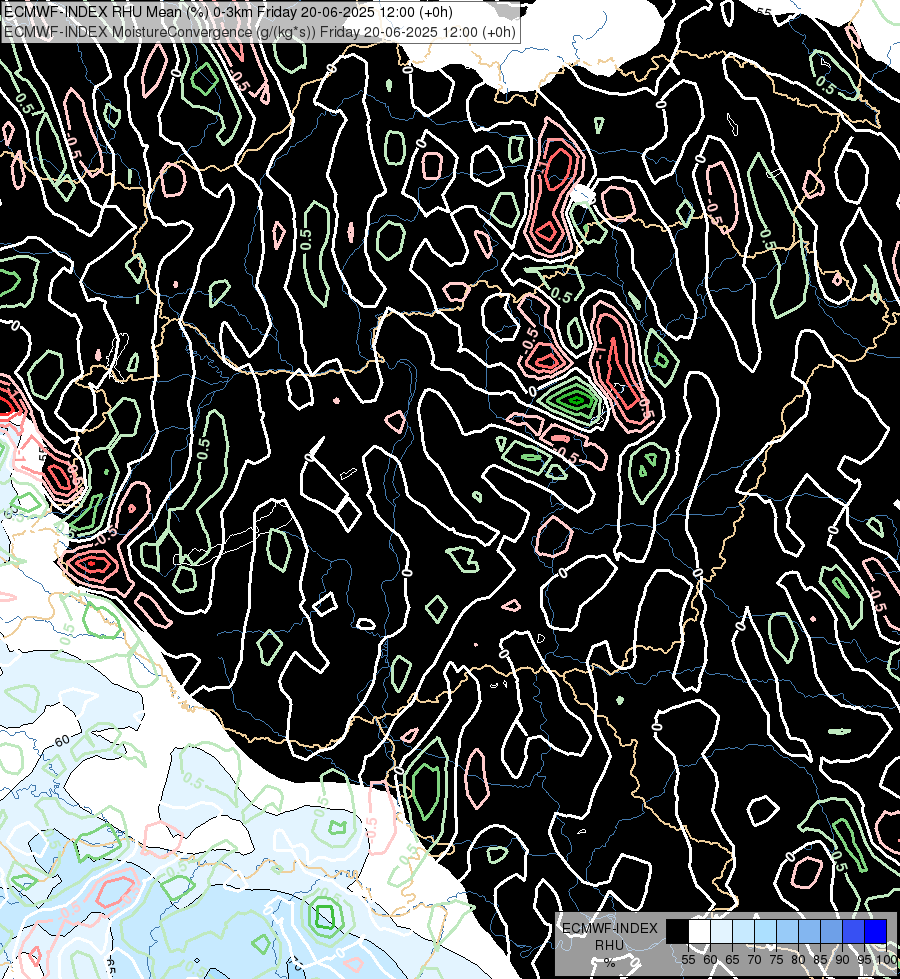Click the legend tick label 95
This screenshot has width=900, height=979.
coord(864,960)
